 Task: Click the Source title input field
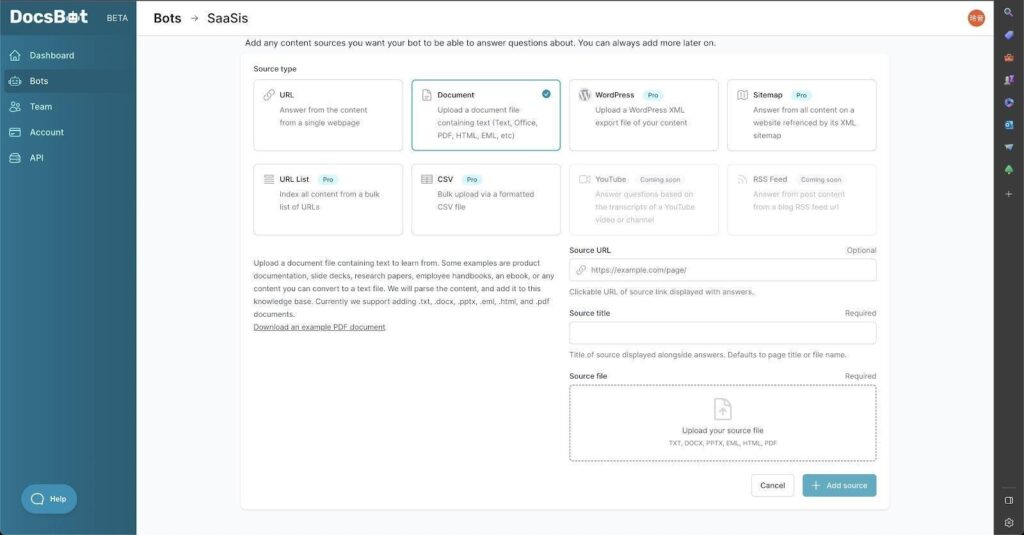[x=722, y=333]
